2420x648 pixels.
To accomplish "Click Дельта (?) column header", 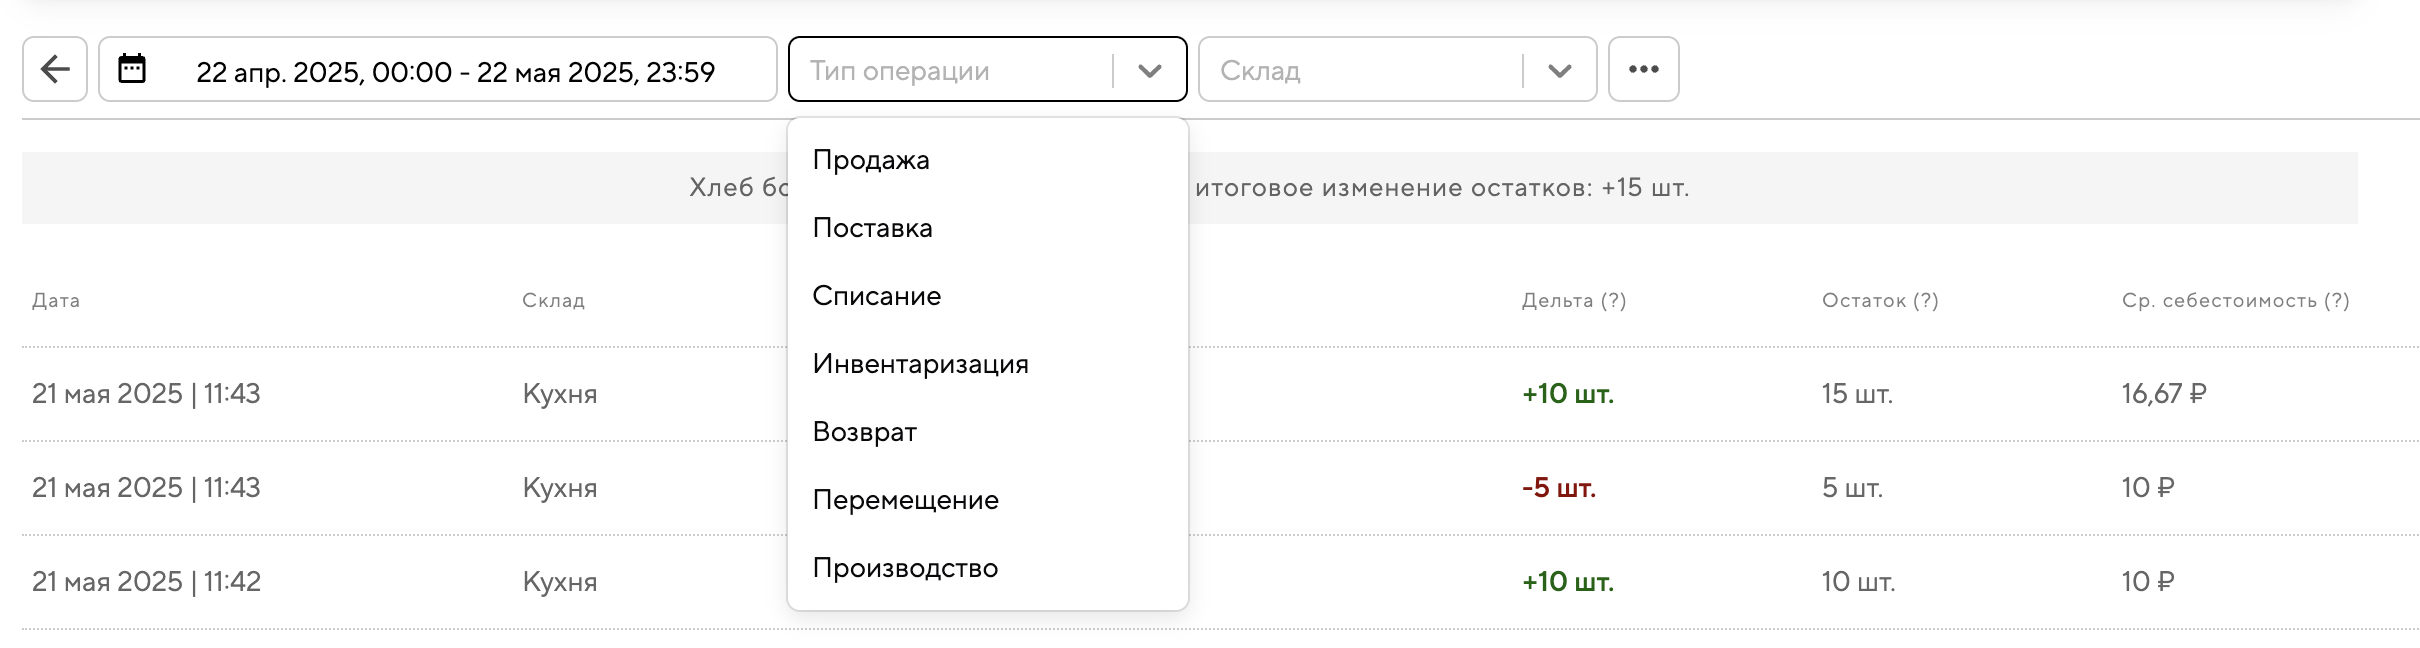I will click(1573, 301).
